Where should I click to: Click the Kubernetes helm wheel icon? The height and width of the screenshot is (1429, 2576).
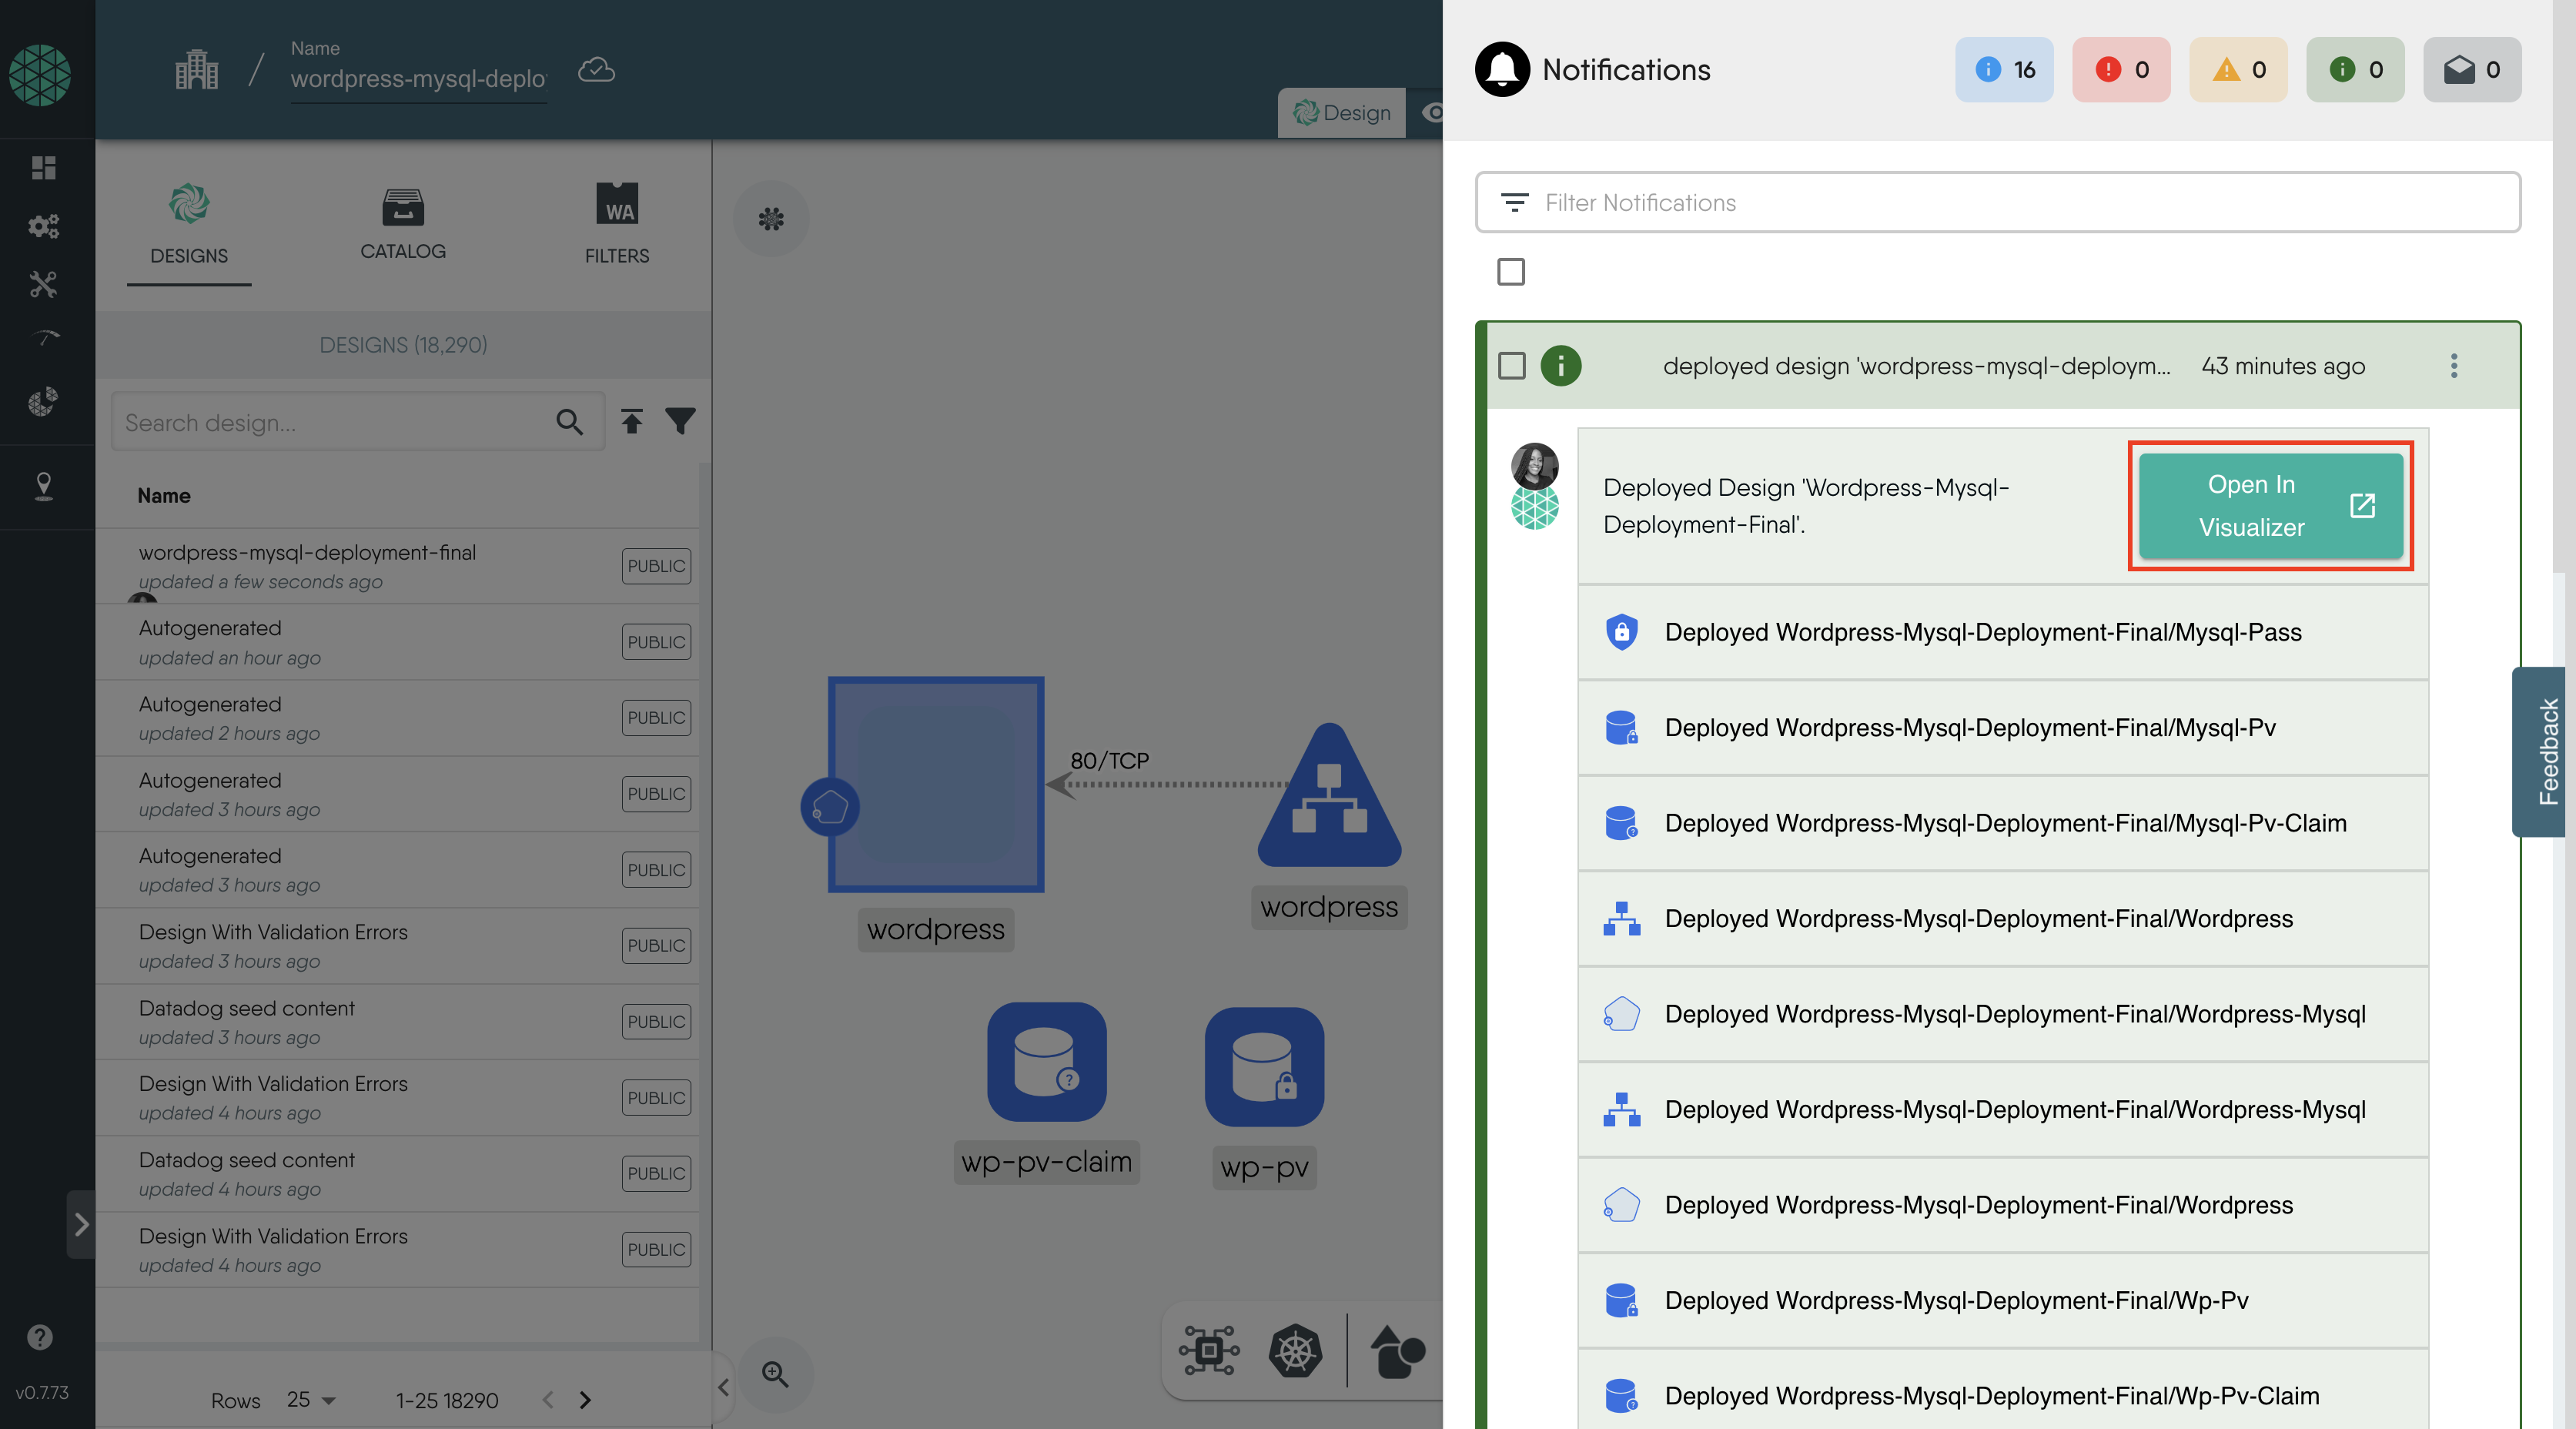click(1295, 1351)
